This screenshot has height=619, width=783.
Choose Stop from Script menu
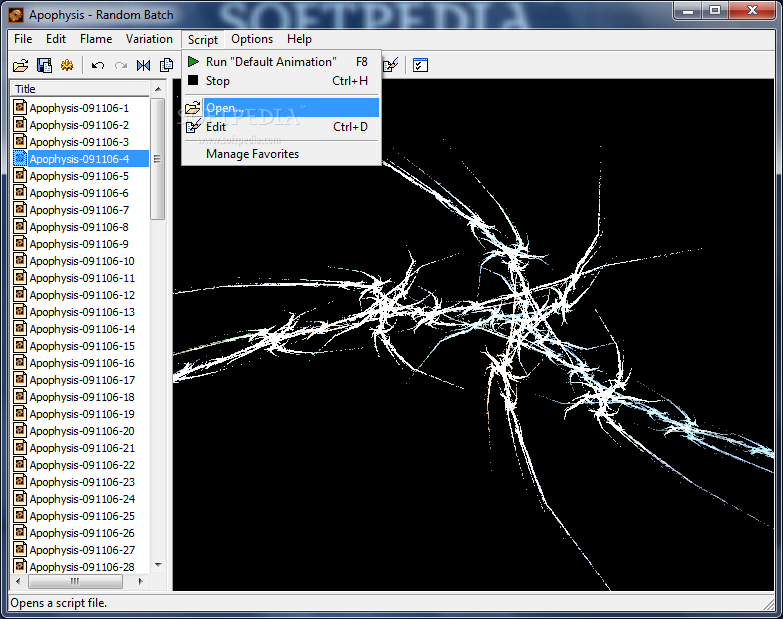click(282, 80)
